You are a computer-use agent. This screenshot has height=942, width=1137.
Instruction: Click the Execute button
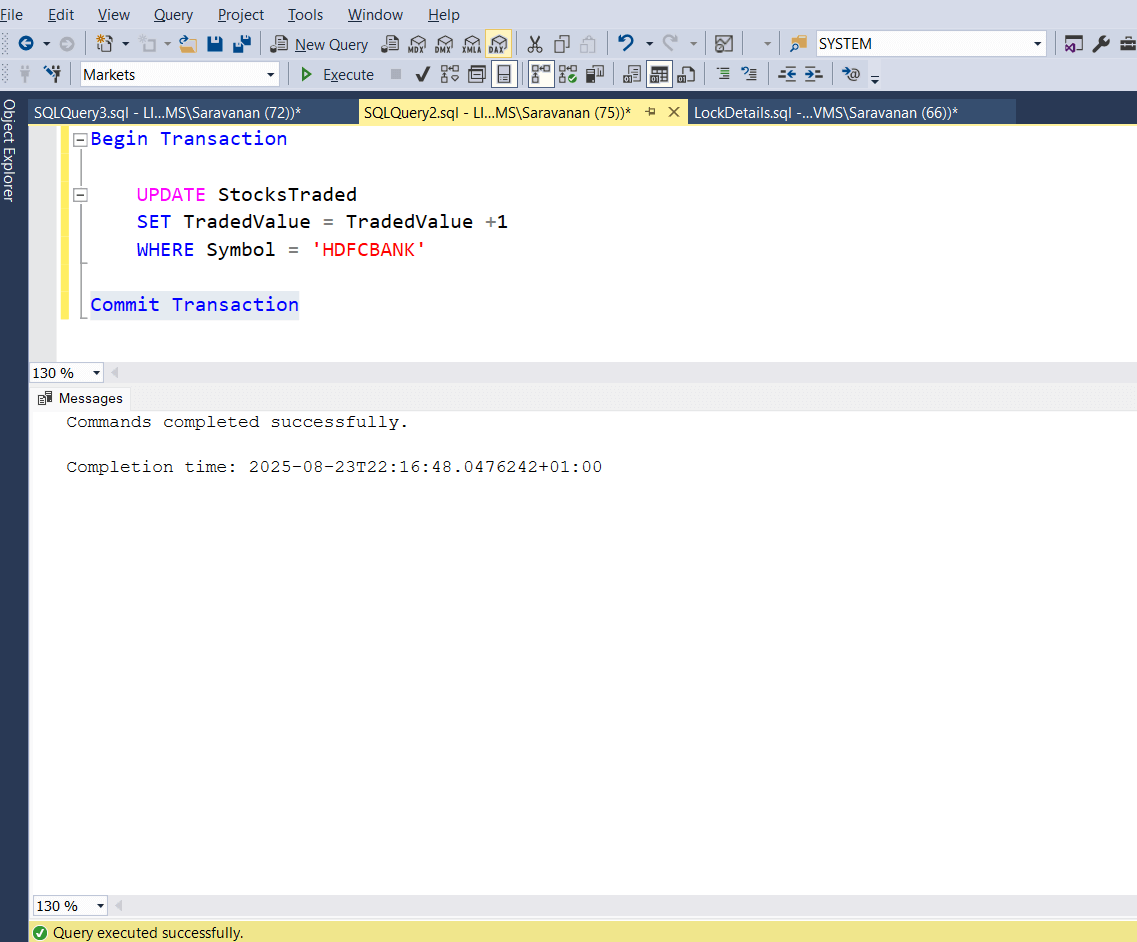click(337, 74)
